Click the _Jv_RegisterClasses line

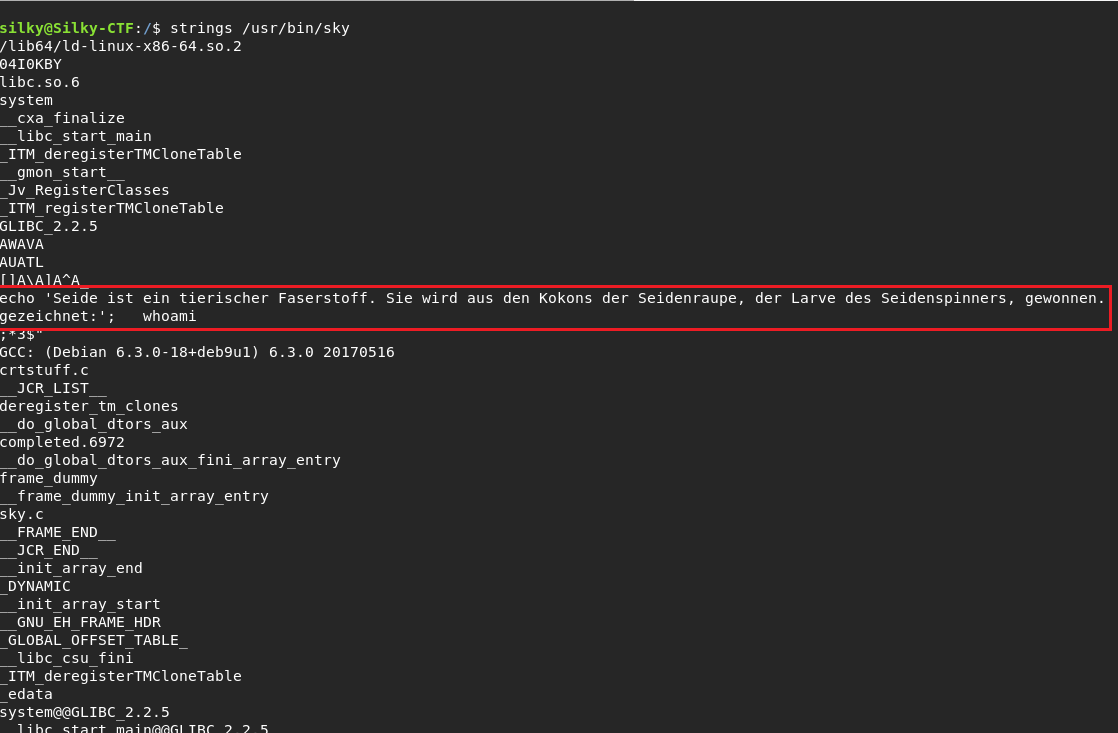(85, 190)
